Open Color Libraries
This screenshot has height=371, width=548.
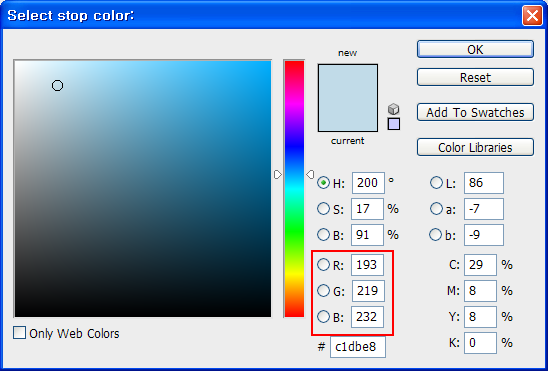475,147
